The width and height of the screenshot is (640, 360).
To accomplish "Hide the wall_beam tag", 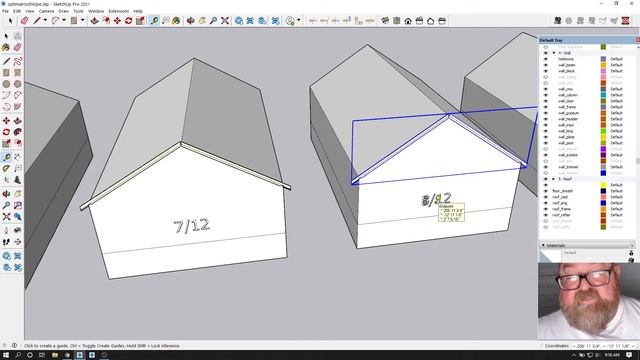I will [x=546, y=65].
